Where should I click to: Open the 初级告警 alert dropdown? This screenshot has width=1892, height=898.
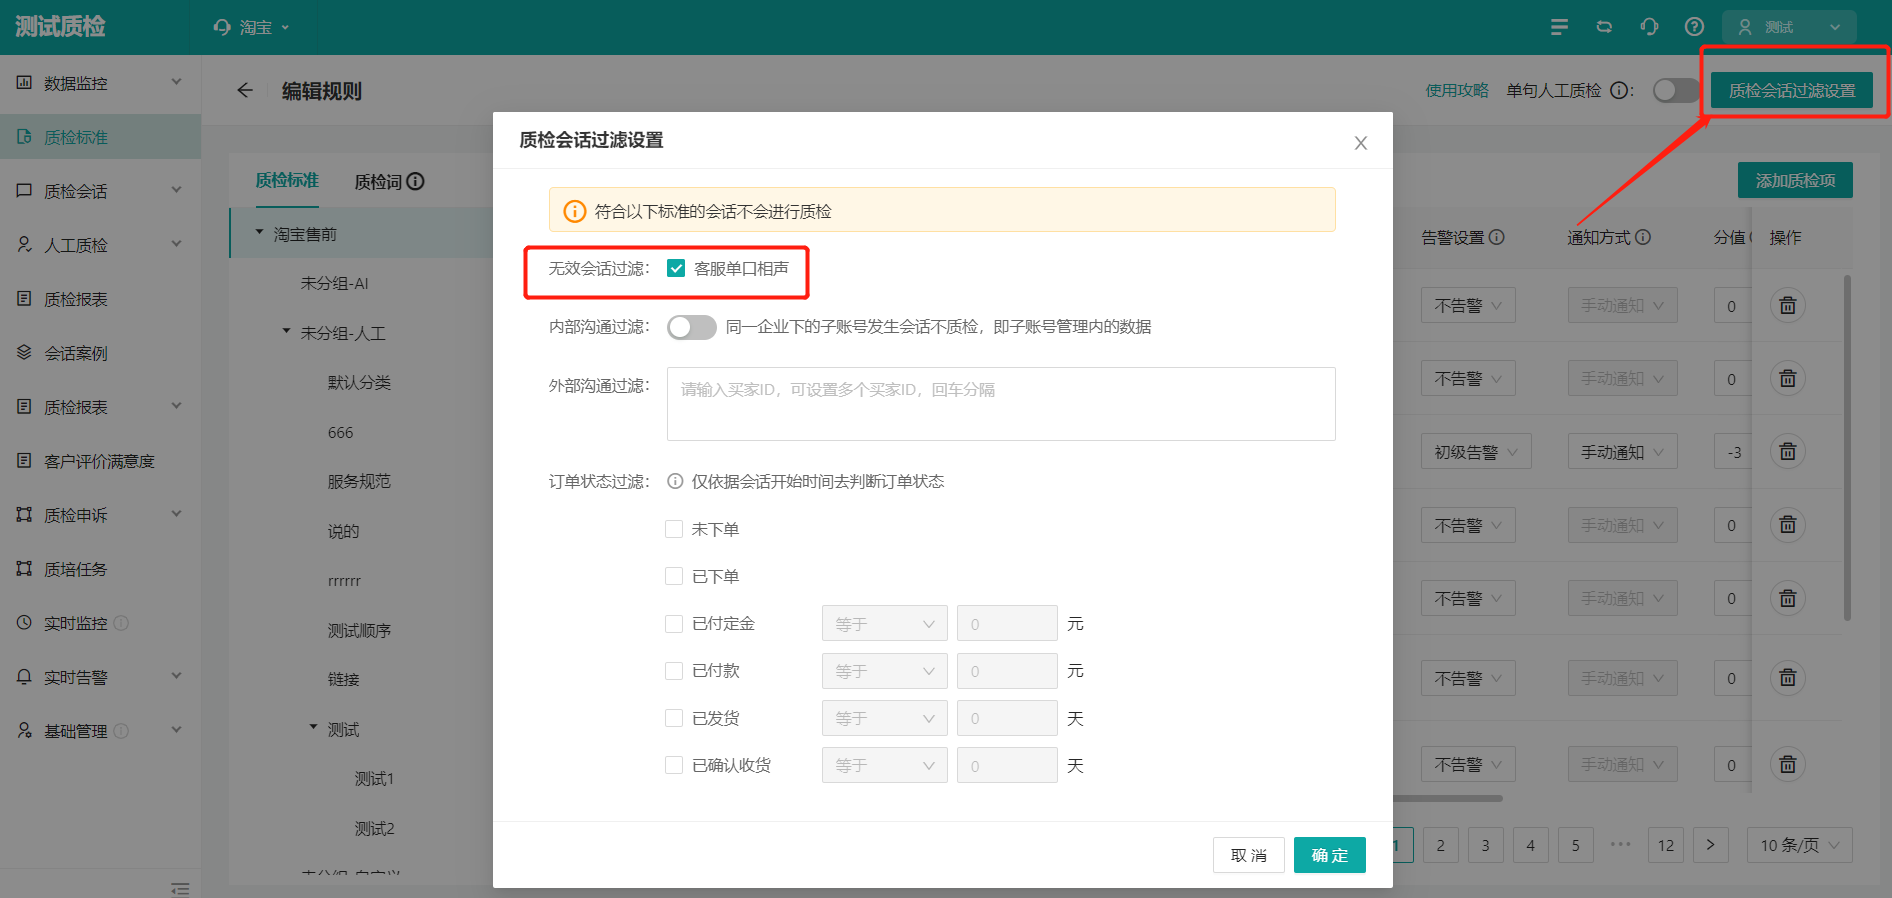click(x=1476, y=452)
